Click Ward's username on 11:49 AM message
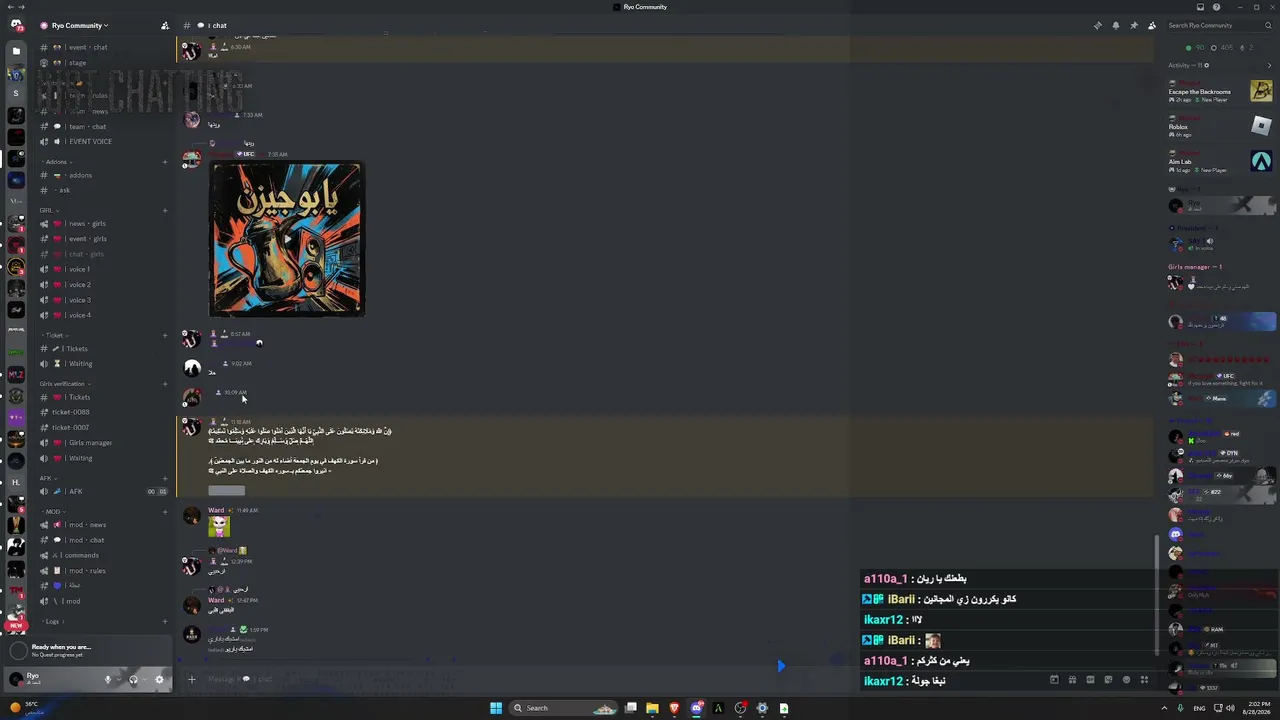Screen dimensions: 1280x720 [216, 510]
